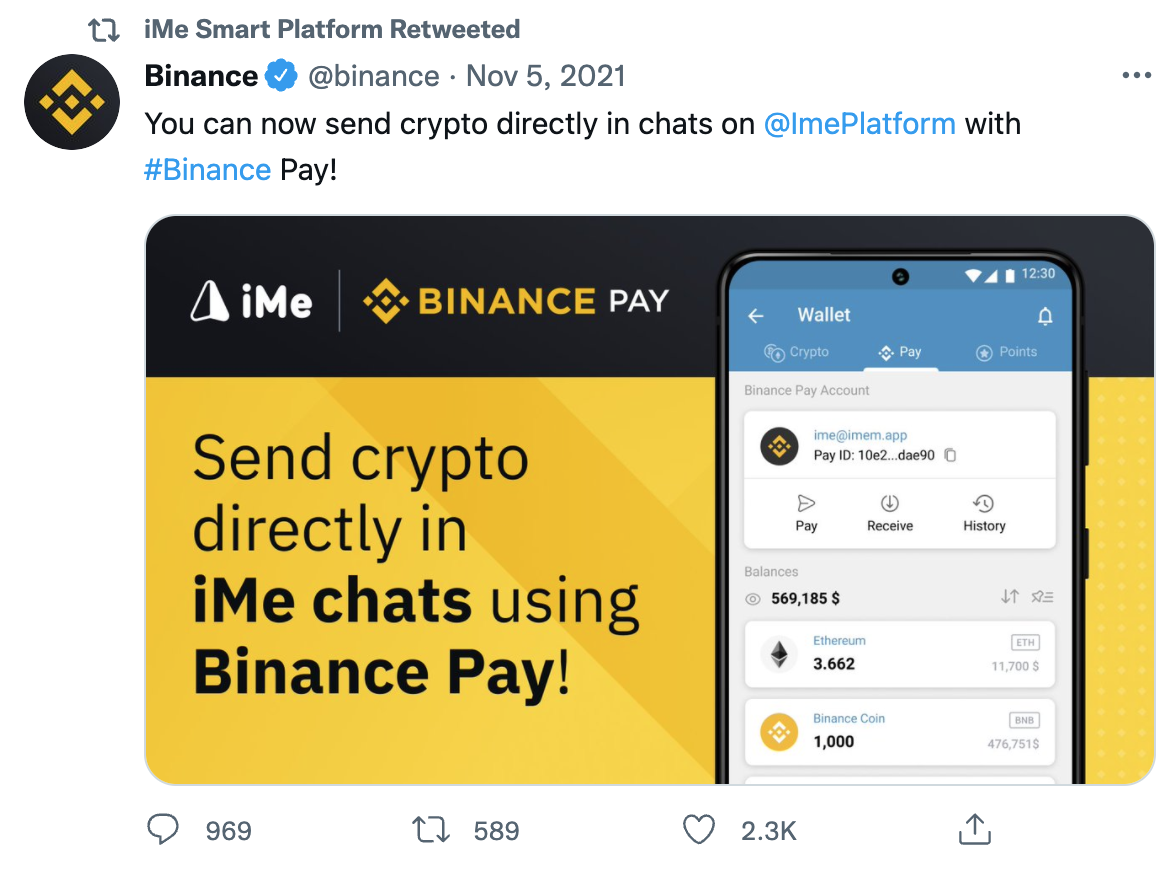Expand the Ethereum balance row
1164x870 pixels.
899,655
